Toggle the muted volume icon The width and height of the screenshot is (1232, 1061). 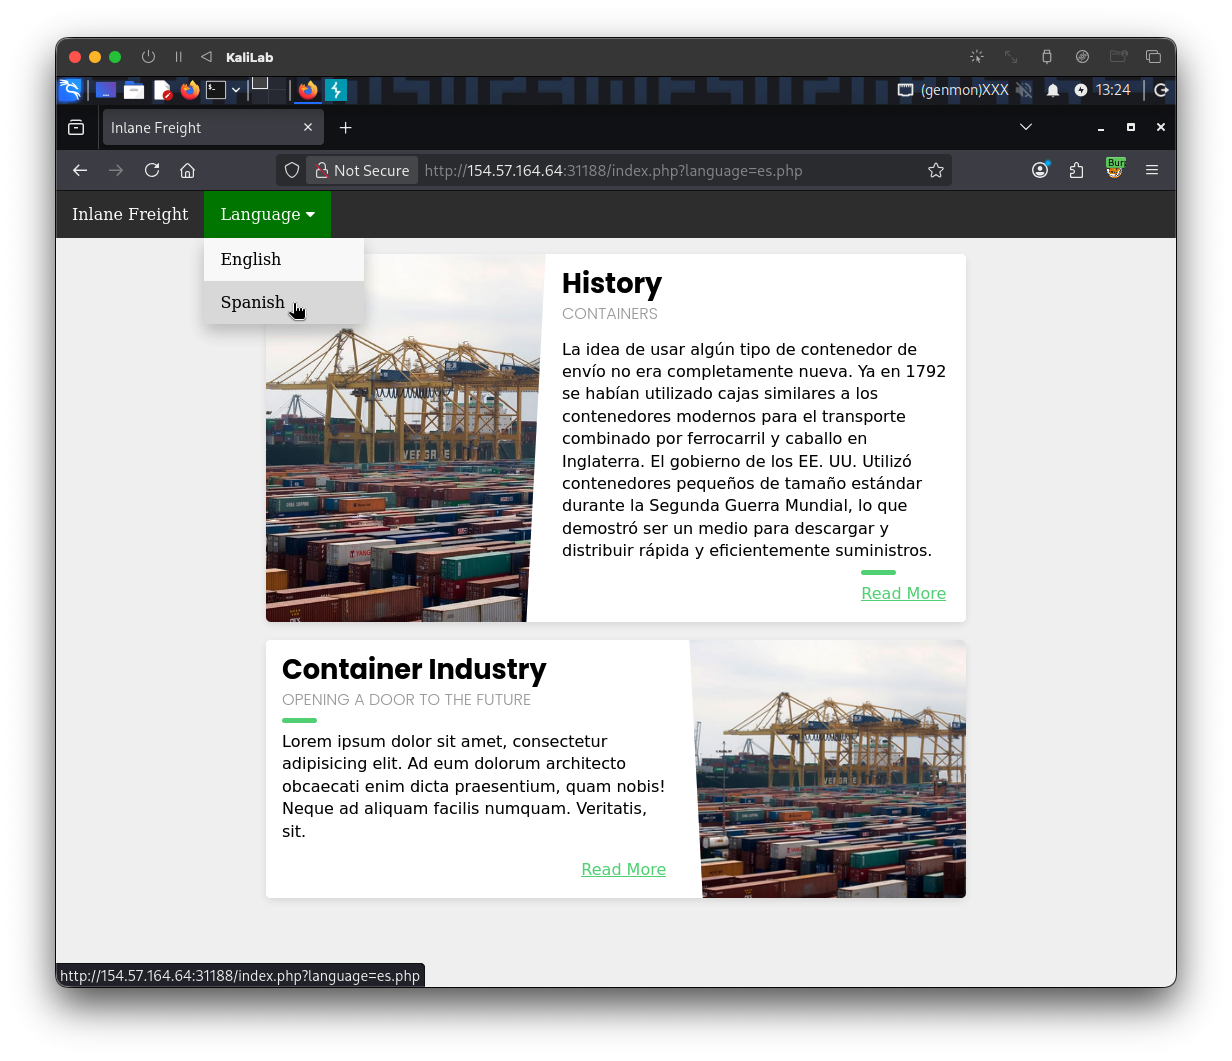(x=1024, y=90)
